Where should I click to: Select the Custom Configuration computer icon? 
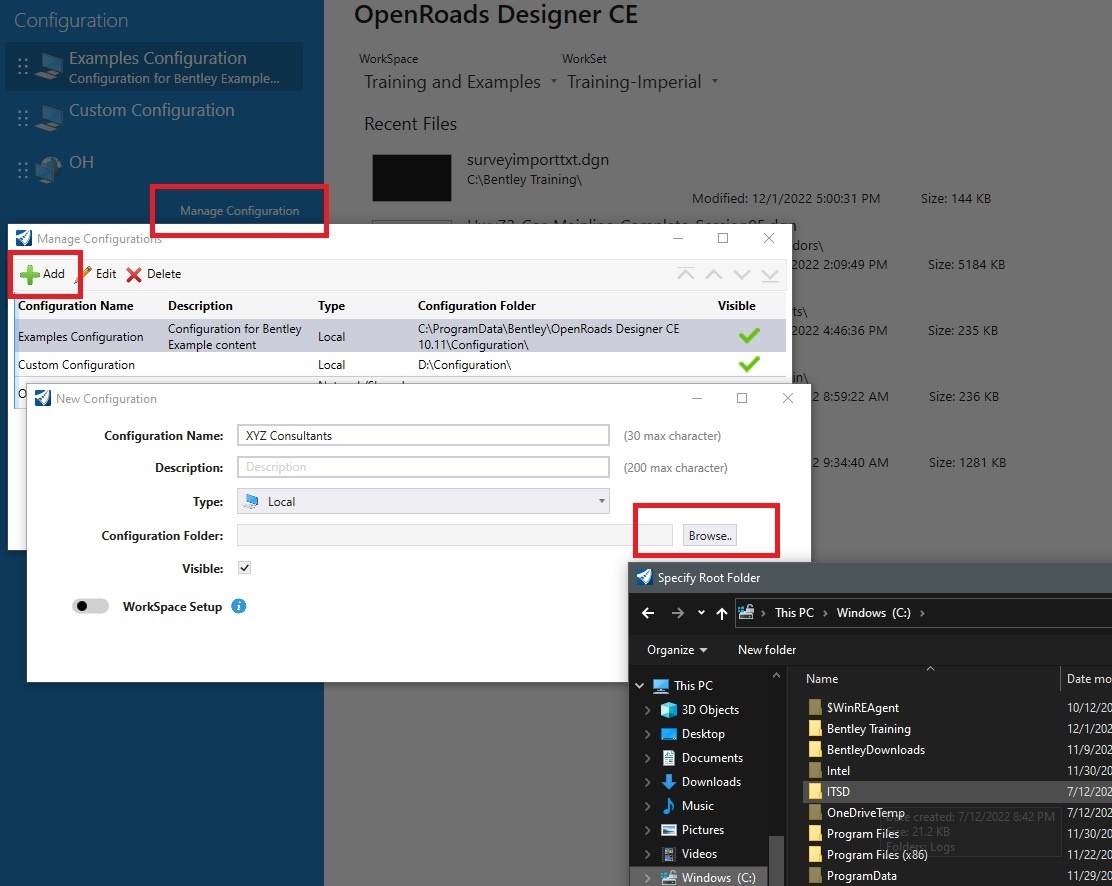coord(49,118)
